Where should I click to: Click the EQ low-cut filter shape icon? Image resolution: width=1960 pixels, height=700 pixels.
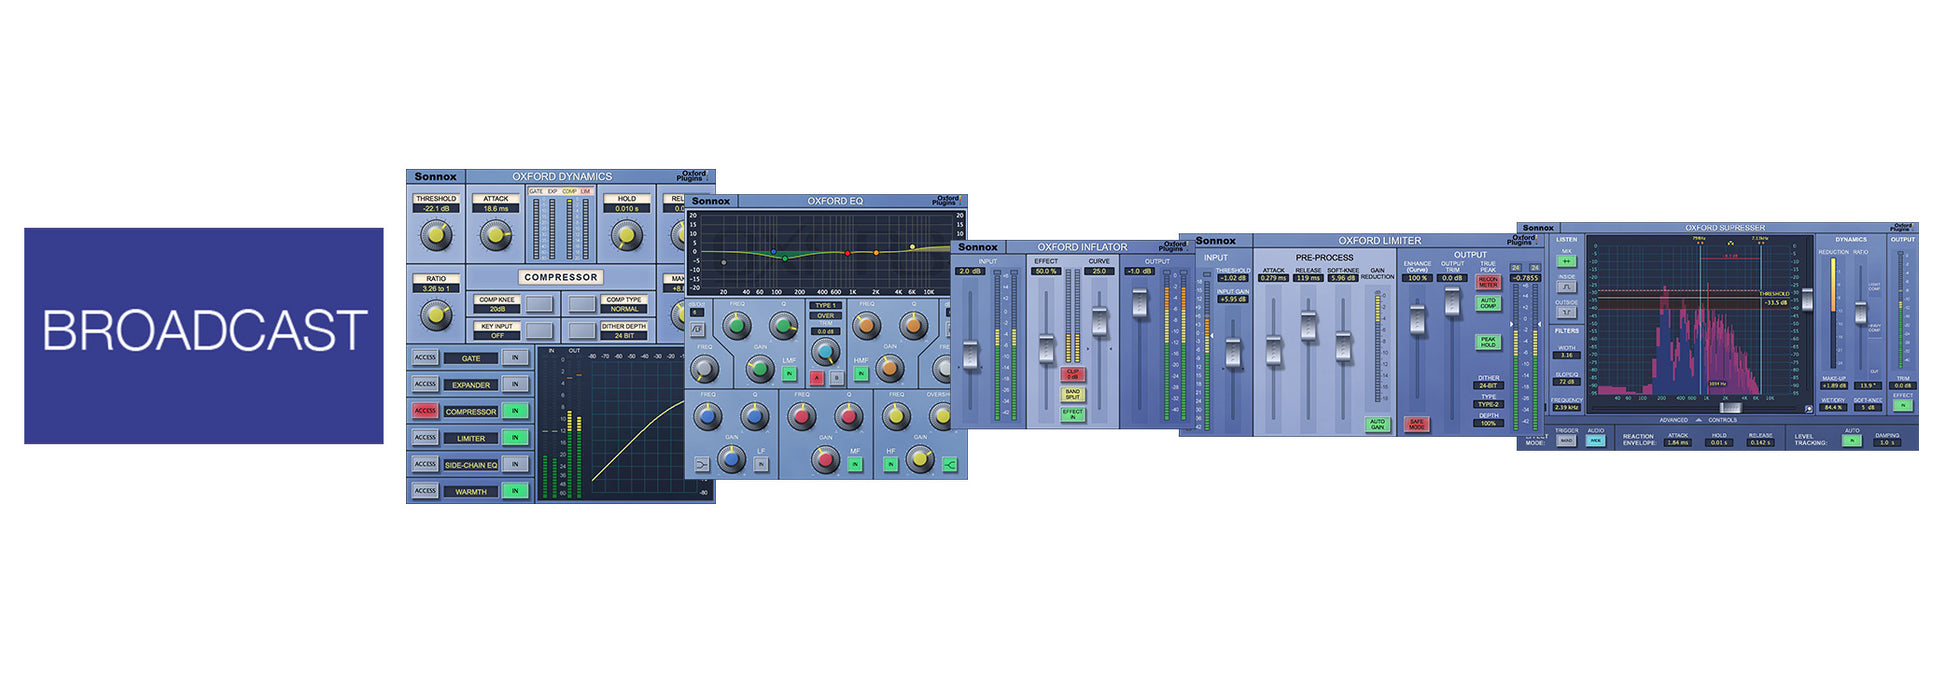[x=697, y=329]
